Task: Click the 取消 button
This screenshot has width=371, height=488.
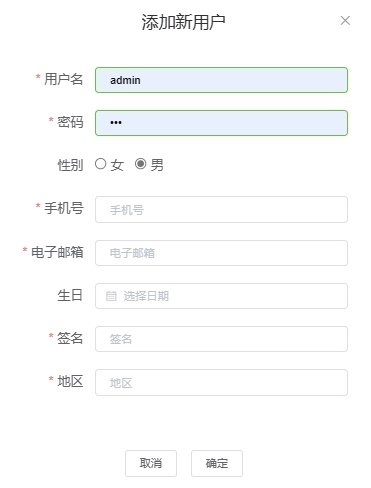Action: coord(151,463)
